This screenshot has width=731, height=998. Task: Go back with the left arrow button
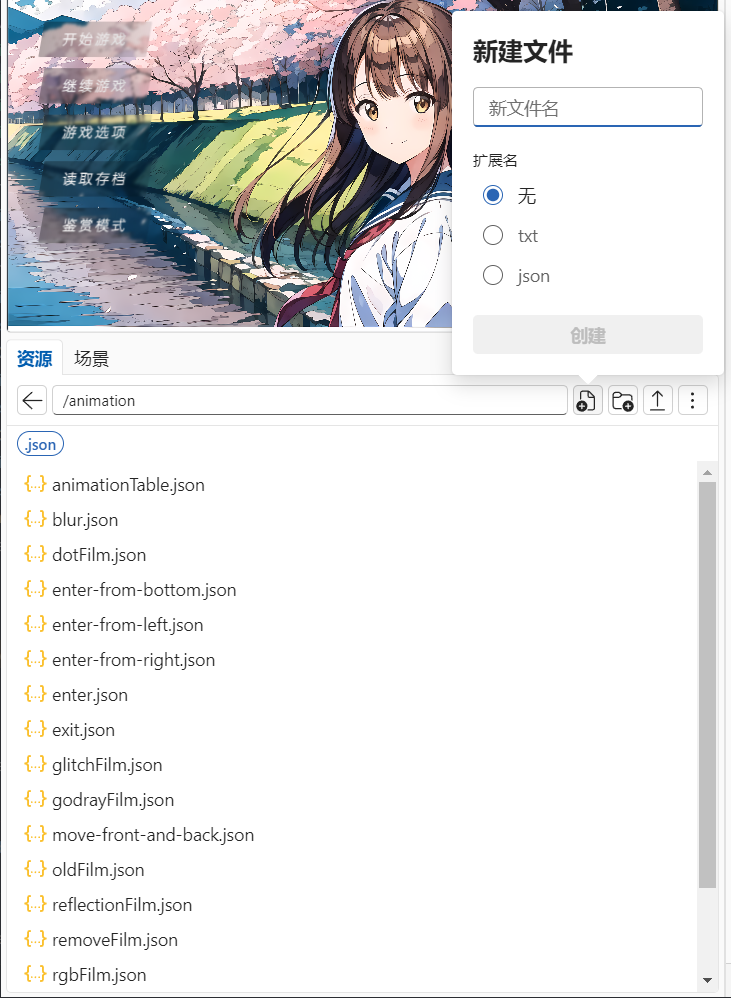pos(32,400)
